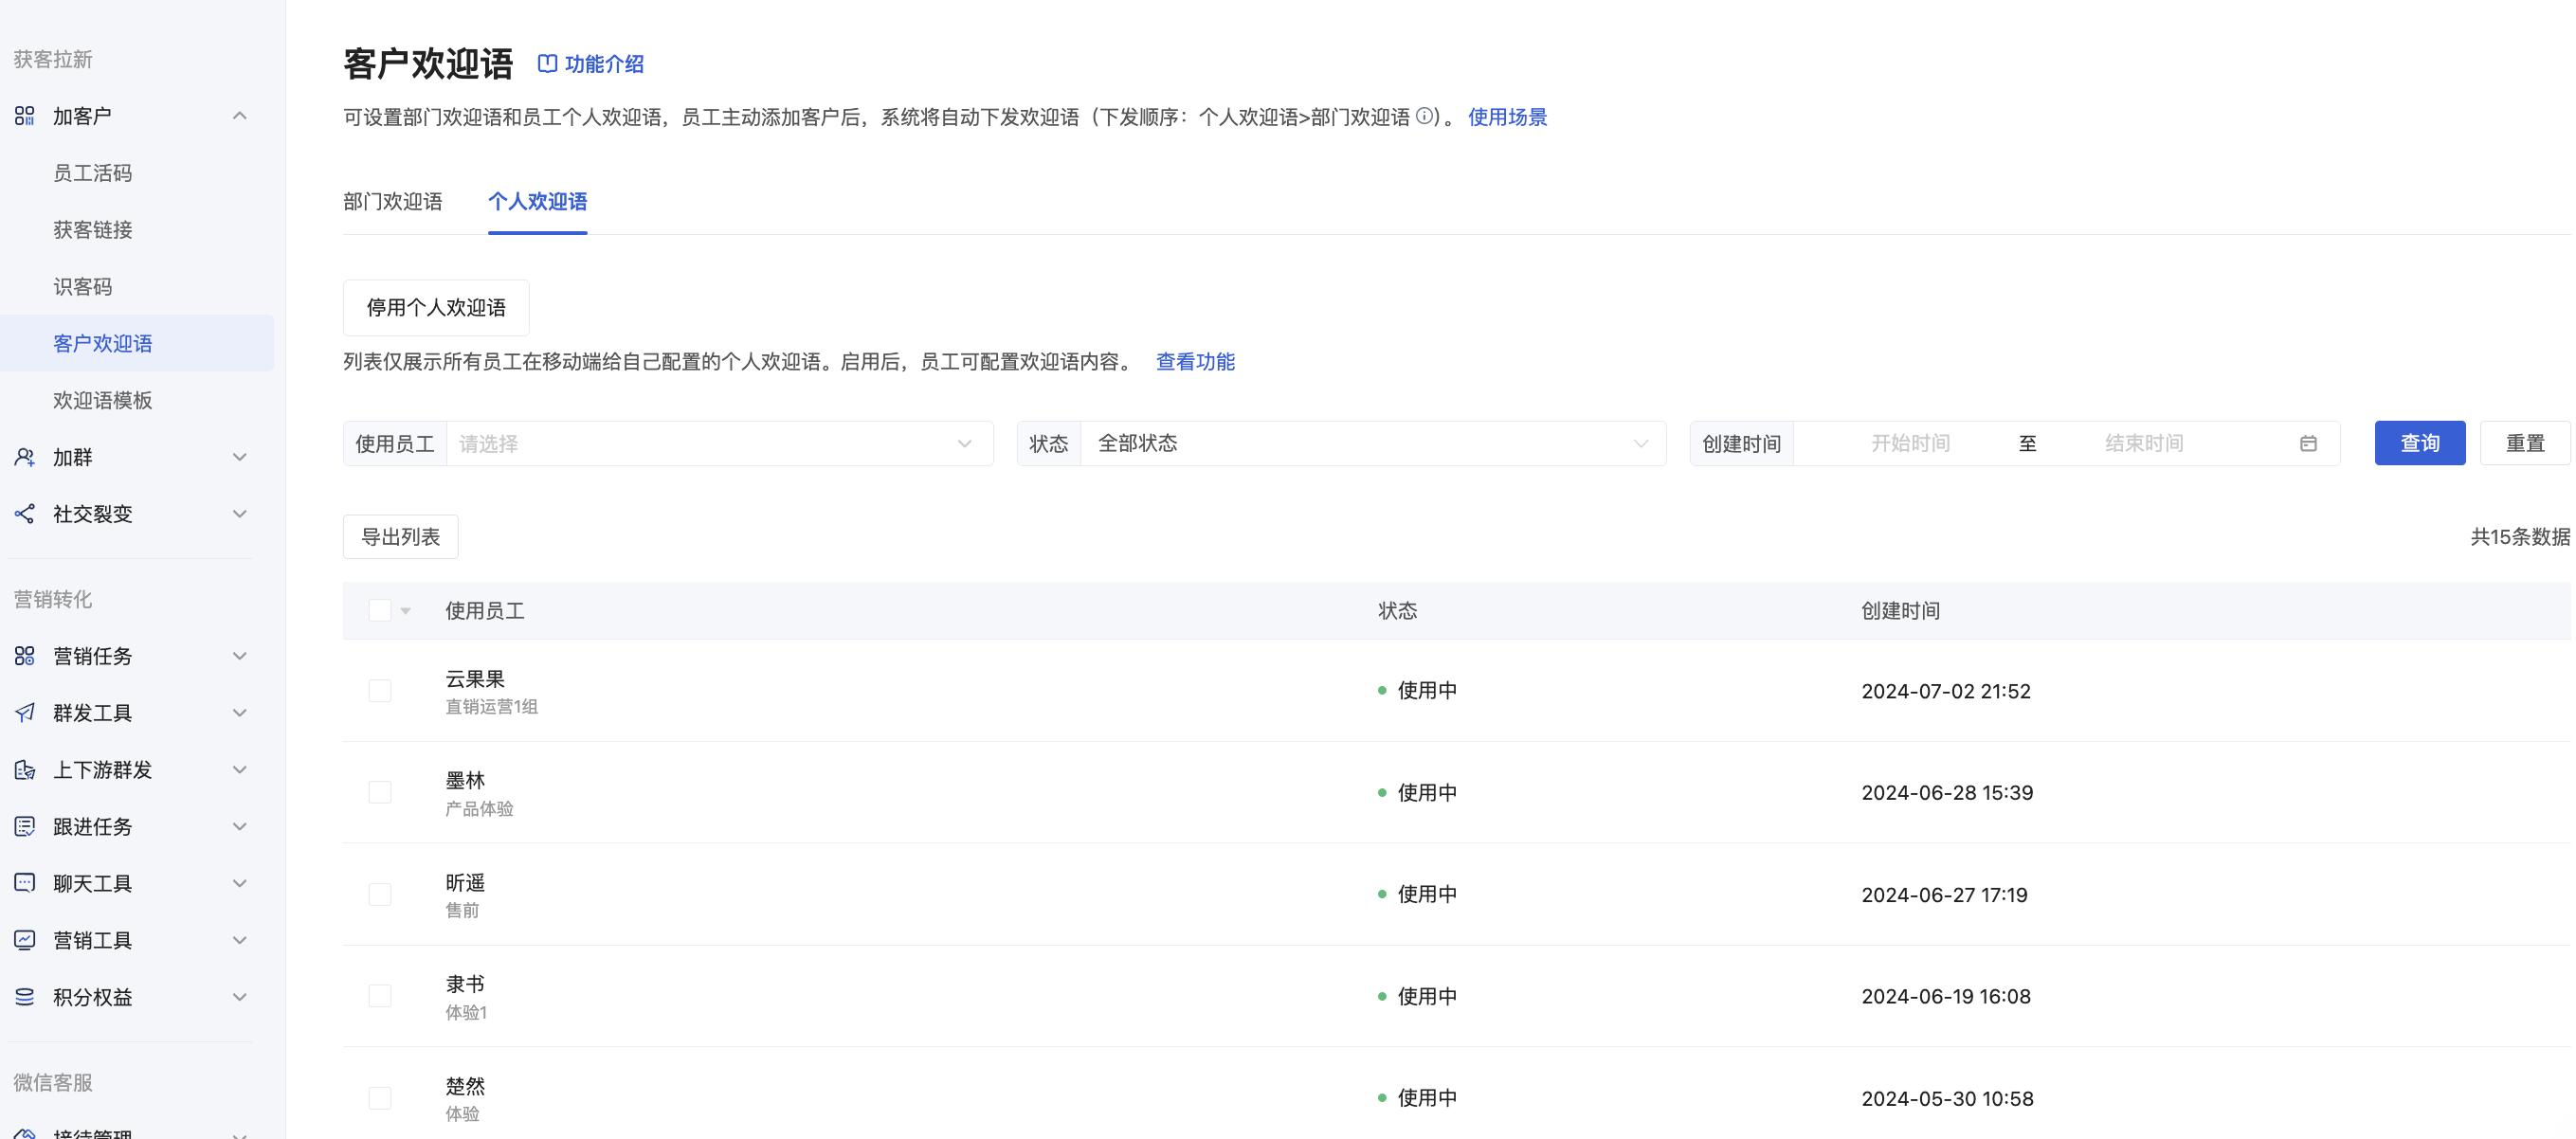Viewport: 2576px width, 1139px height.
Task: Click the info icon beside 部门欢迎语
Action: [1425, 116]
